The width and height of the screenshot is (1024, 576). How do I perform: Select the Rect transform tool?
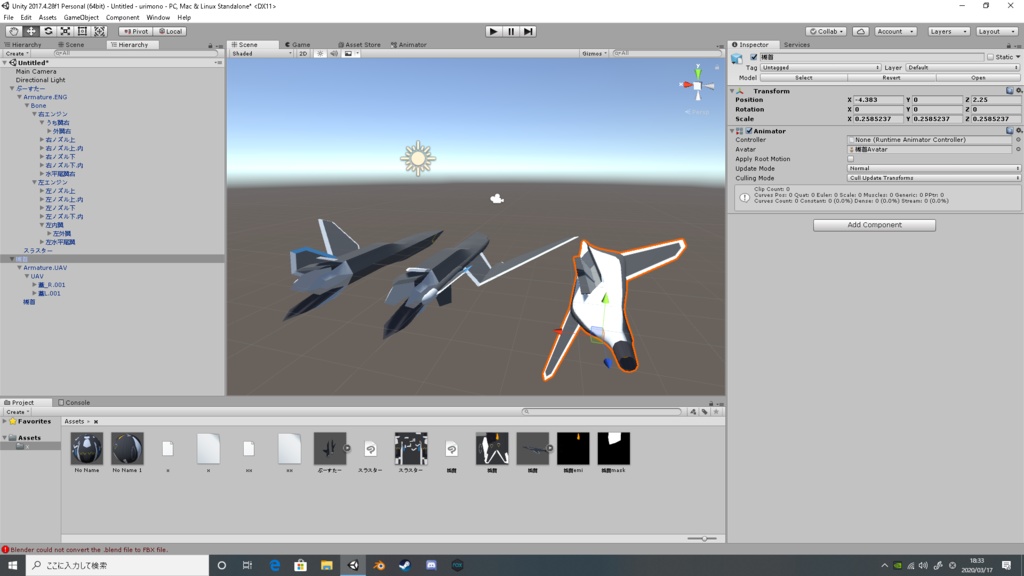82,31
